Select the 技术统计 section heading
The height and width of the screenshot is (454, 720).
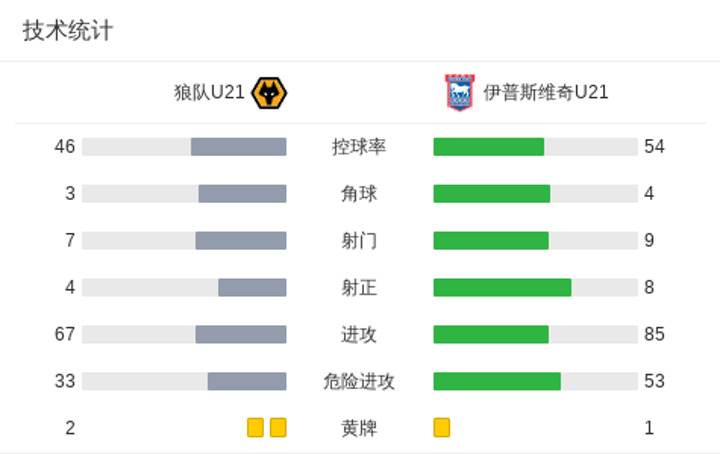coord(68,30)
